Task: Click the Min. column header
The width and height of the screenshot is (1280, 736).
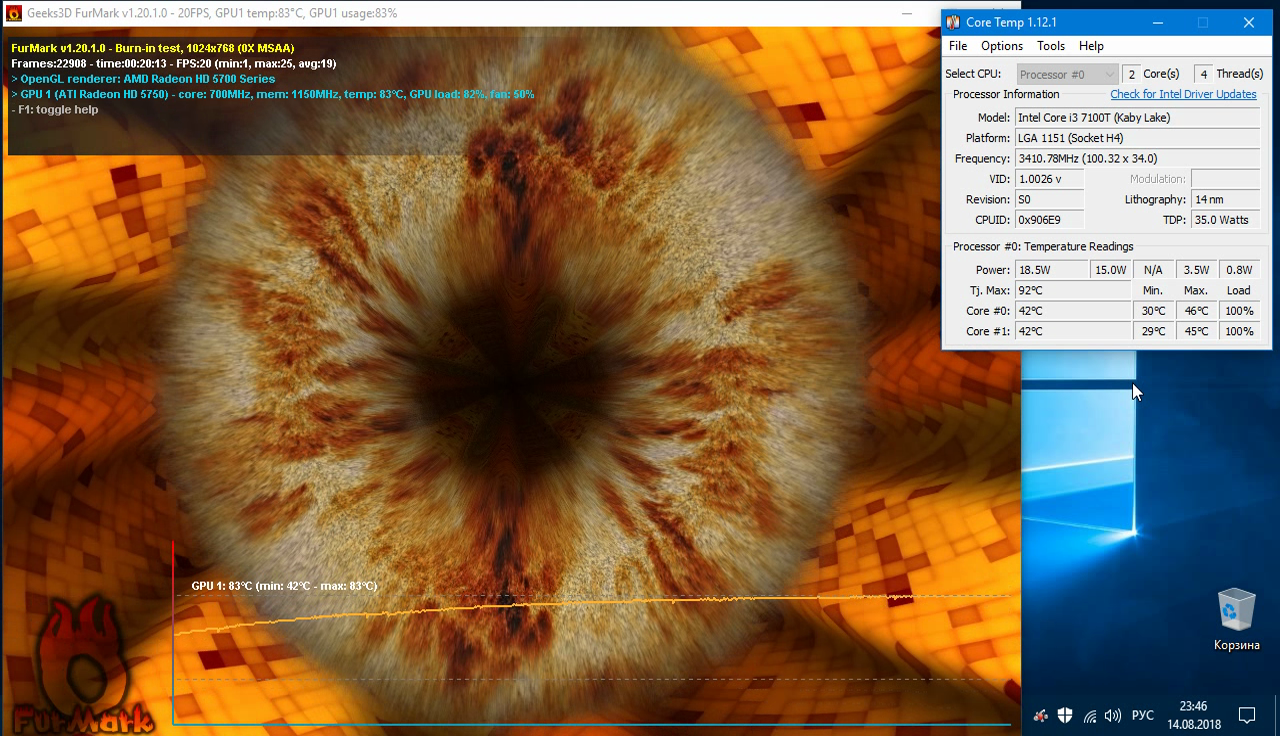Action: tap(1153, 290)
